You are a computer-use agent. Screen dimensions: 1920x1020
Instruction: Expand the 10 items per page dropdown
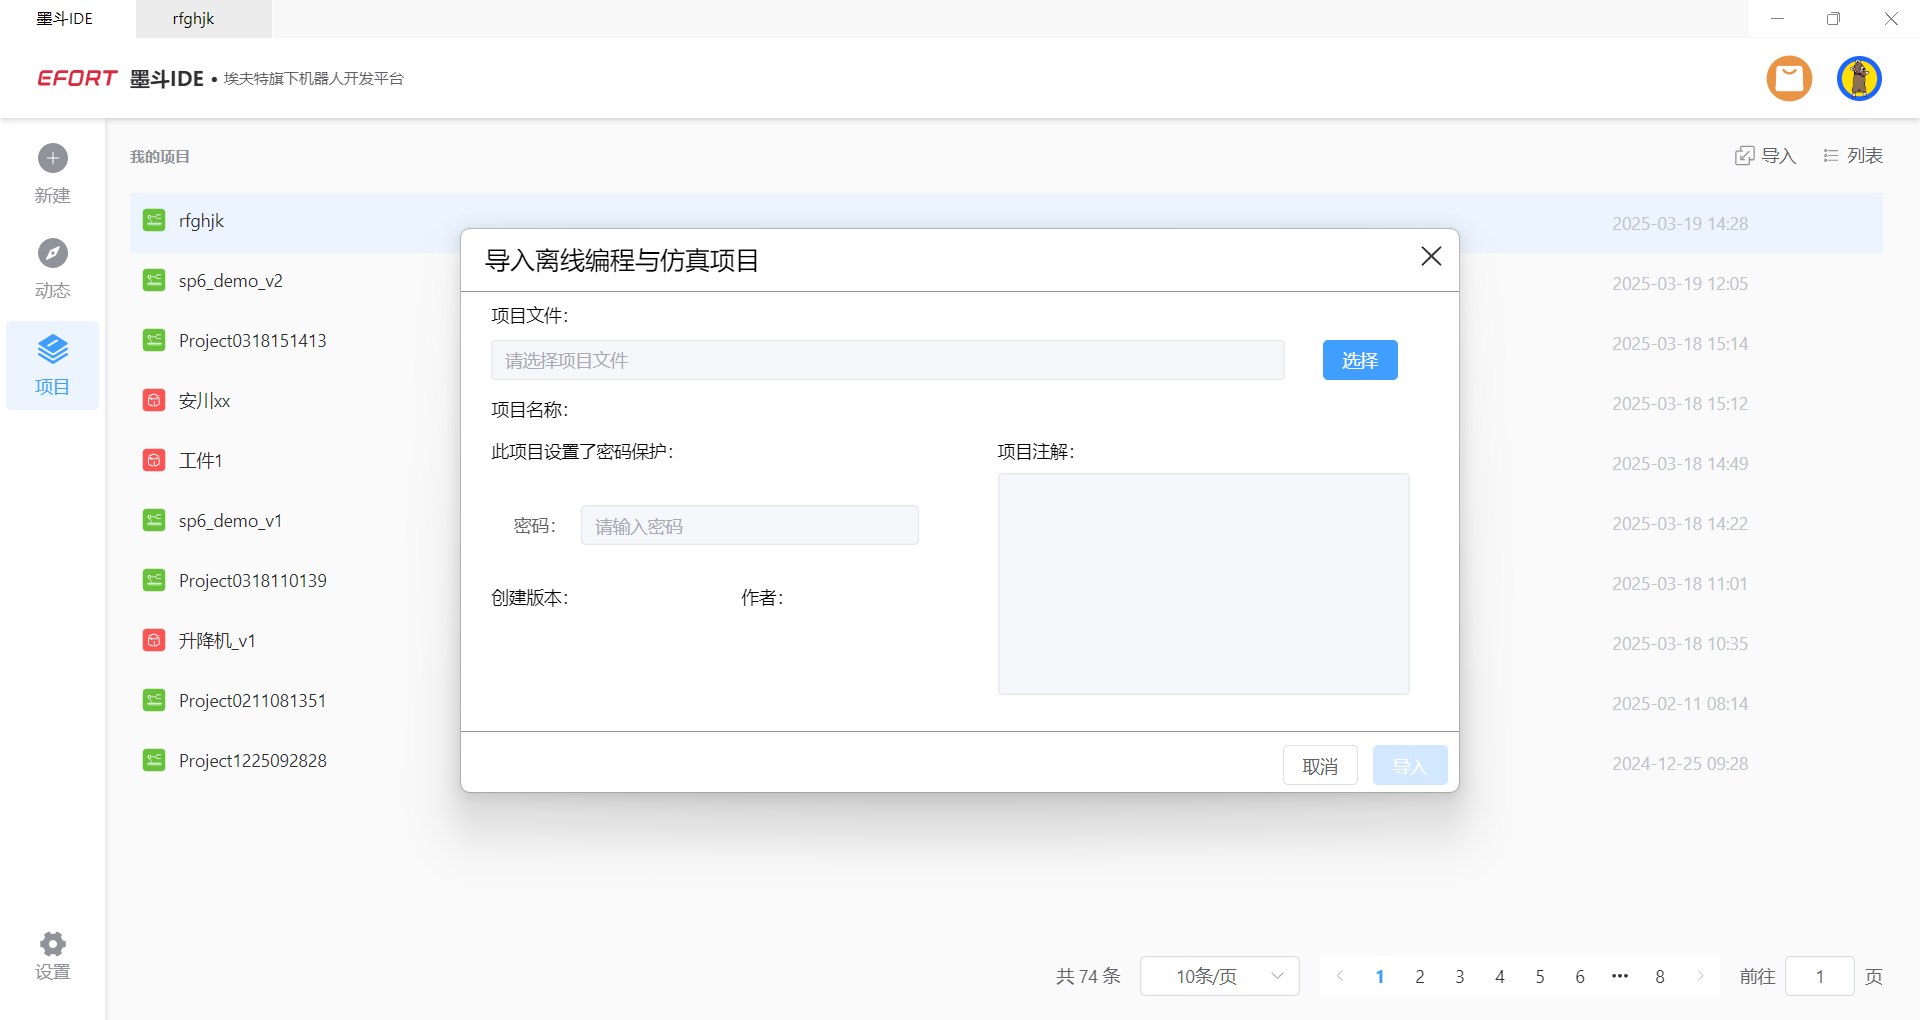(x=1219, y=976)
